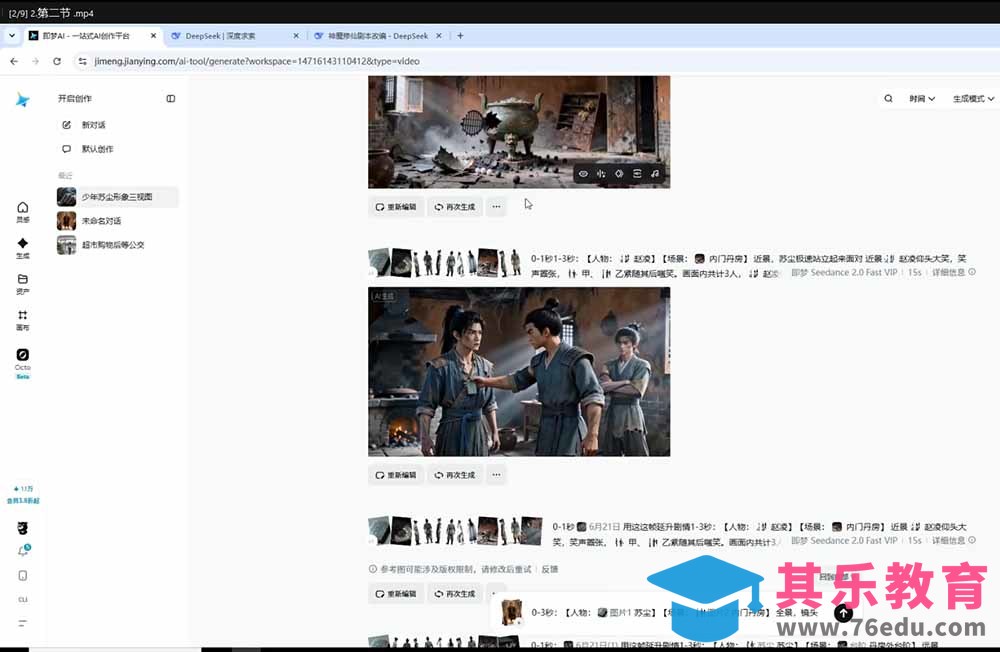
Task: Open the notifications bell
Action: [x=23, y=551]
